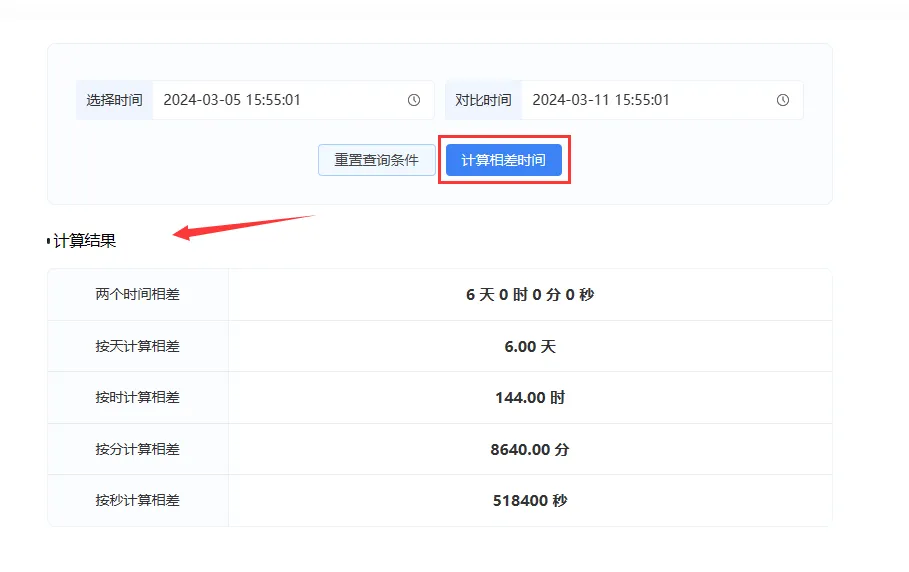The width and height of the screenshot is (909, 572).
Task: Click the 对比时间 label
Action: (483, 100)
